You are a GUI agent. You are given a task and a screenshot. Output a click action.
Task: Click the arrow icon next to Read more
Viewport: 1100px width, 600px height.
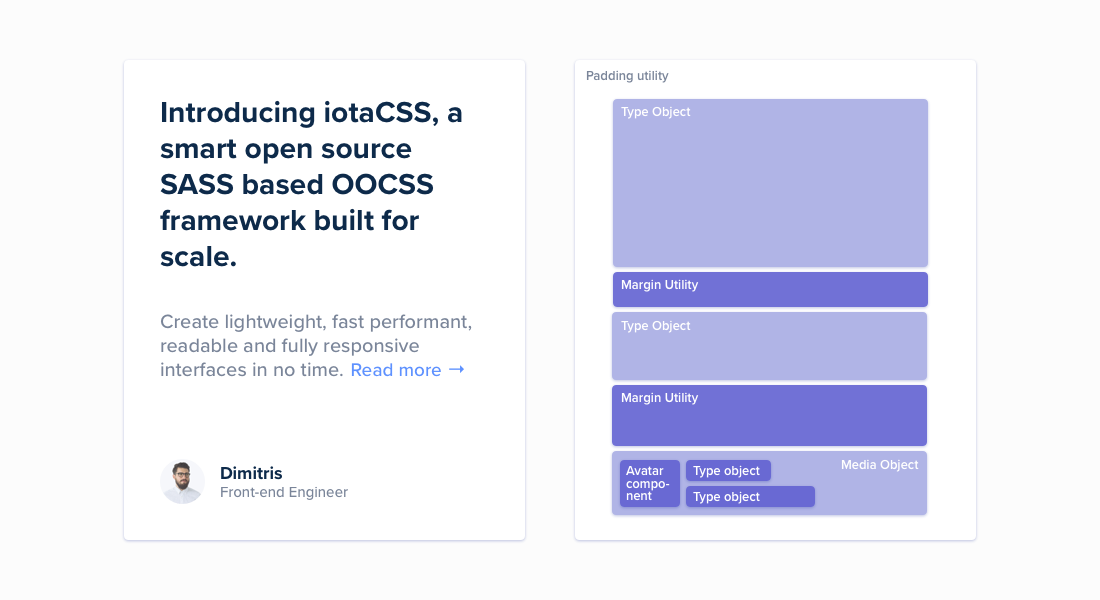458,370
